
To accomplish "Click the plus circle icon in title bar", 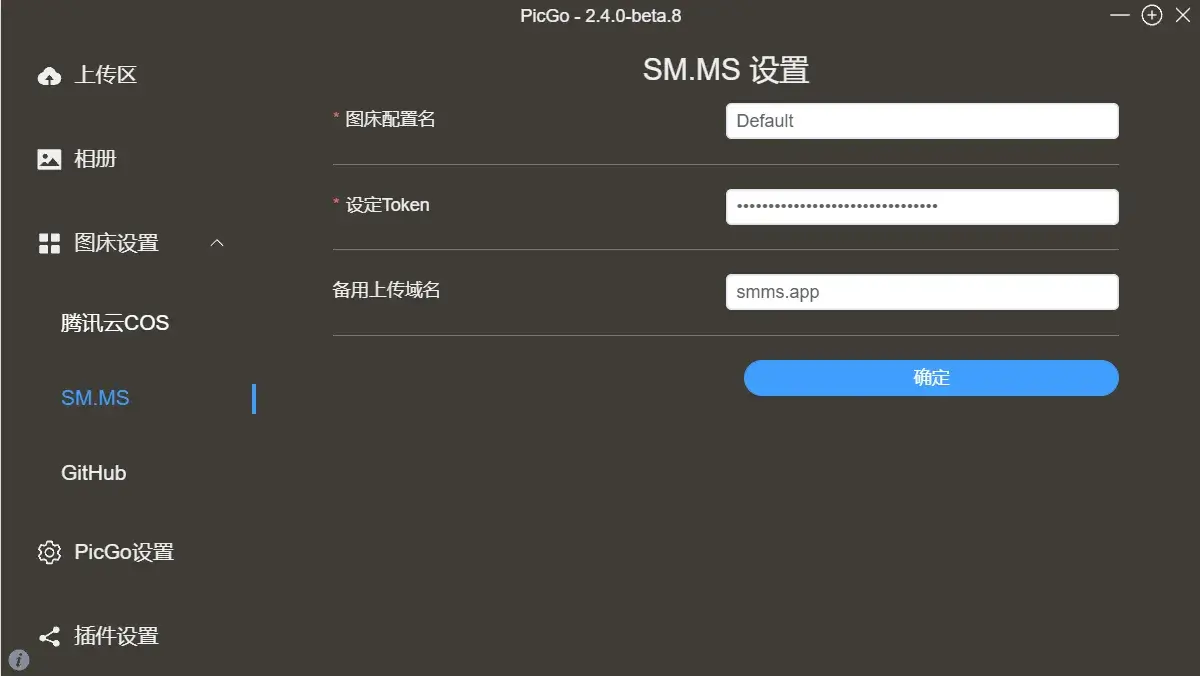I will 1152,16.
